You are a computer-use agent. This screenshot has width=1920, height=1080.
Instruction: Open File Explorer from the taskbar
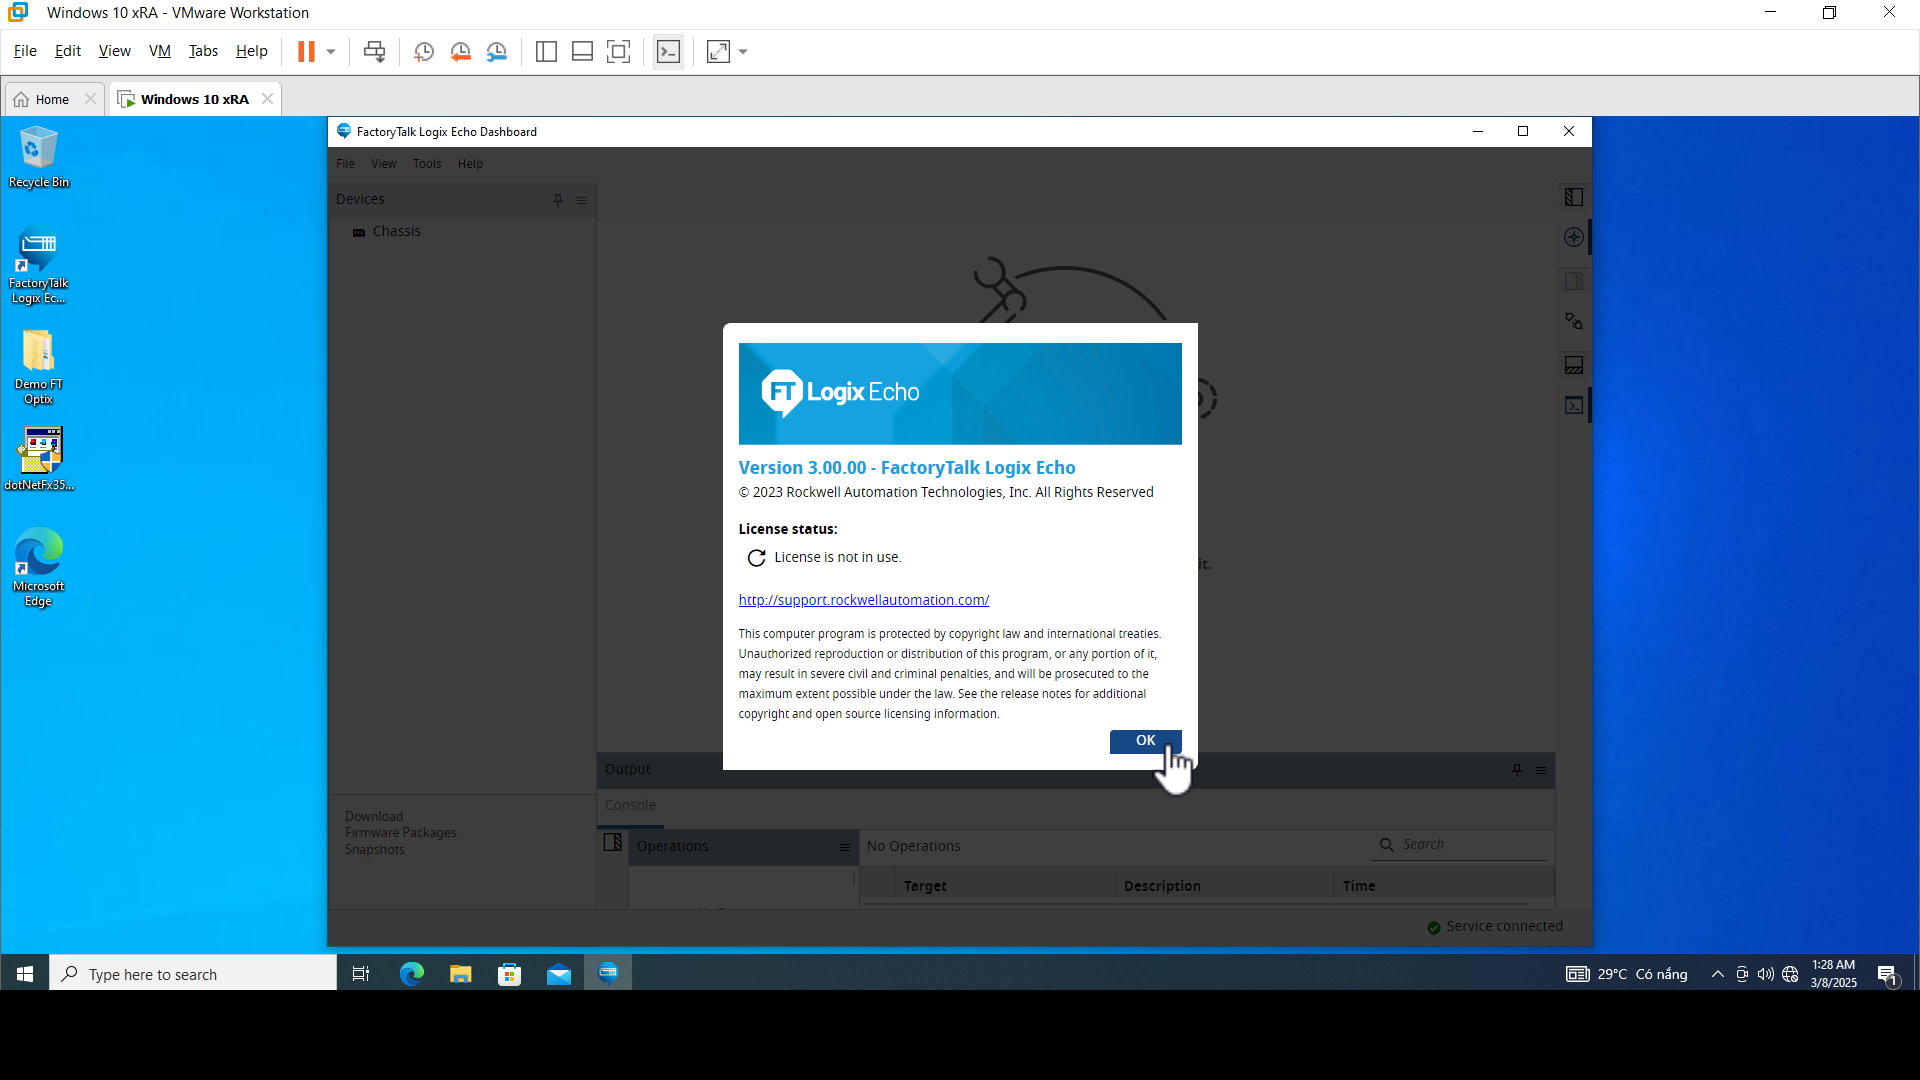pyautogui.click(x=460, y=974)
